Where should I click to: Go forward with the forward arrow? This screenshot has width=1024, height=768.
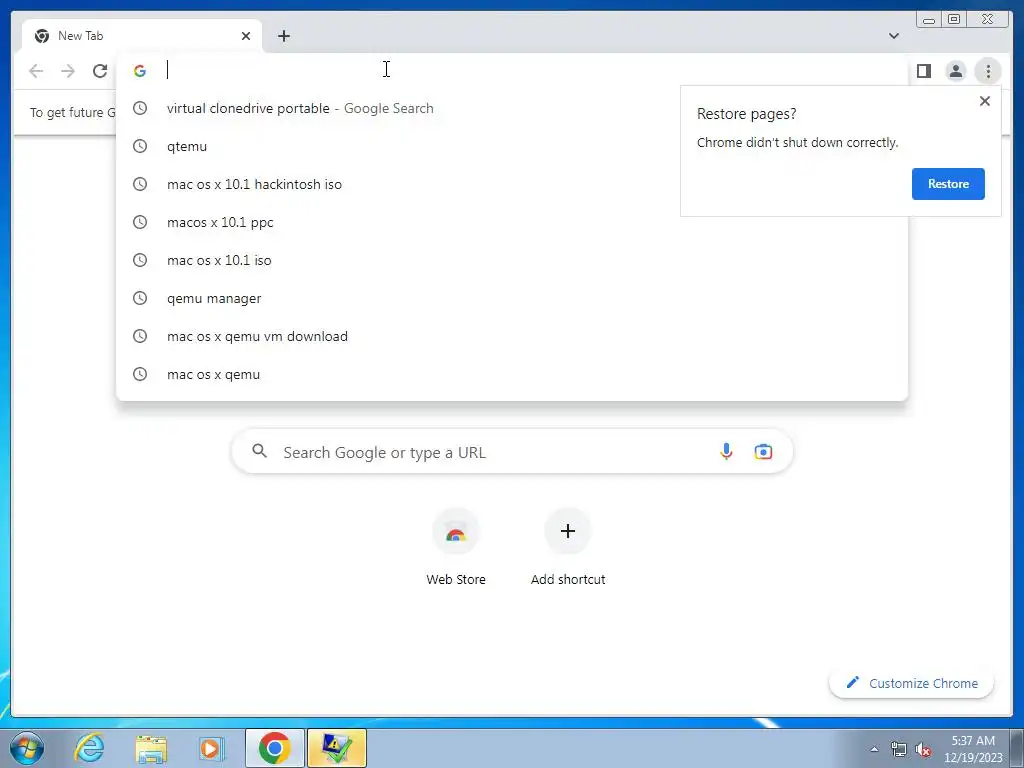point(68,71)
